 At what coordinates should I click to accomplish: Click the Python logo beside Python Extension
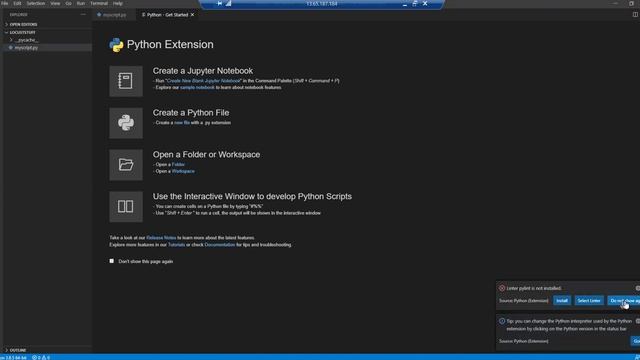tap(116, 45)
